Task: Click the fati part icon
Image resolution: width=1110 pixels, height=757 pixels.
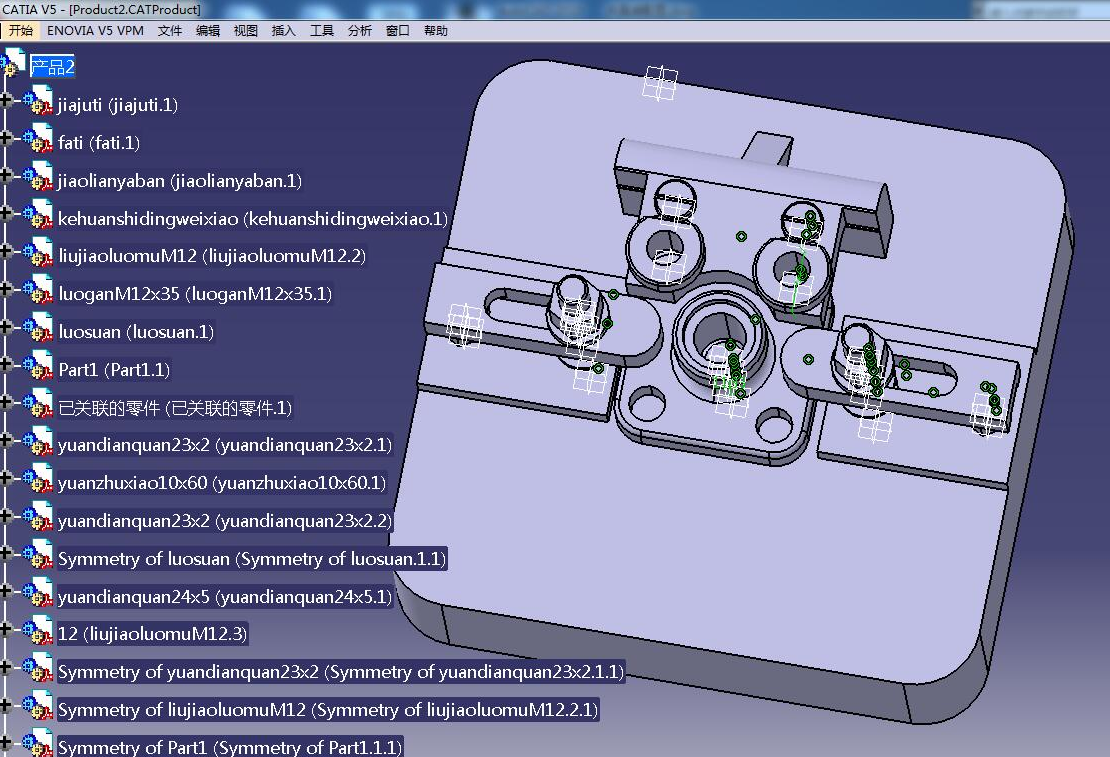Action: 38,139
